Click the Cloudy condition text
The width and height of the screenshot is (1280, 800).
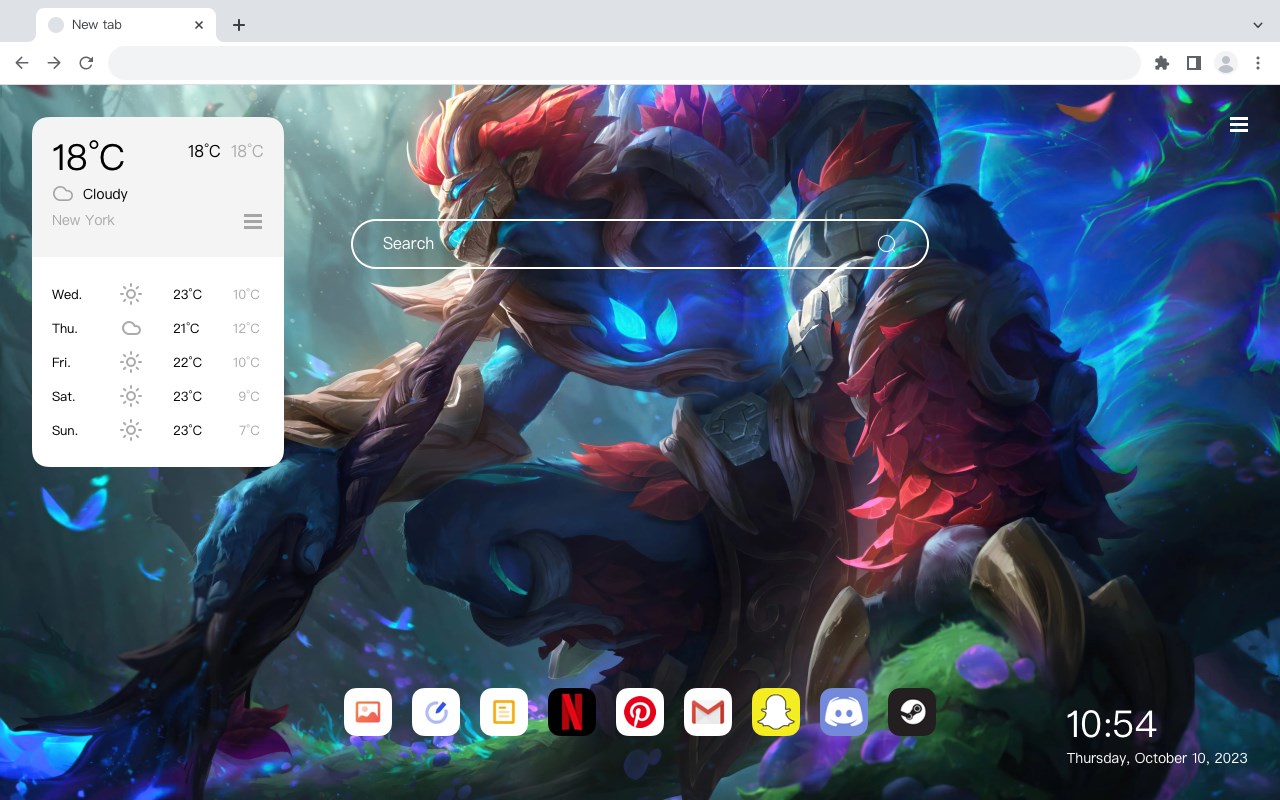coord(105,194)
